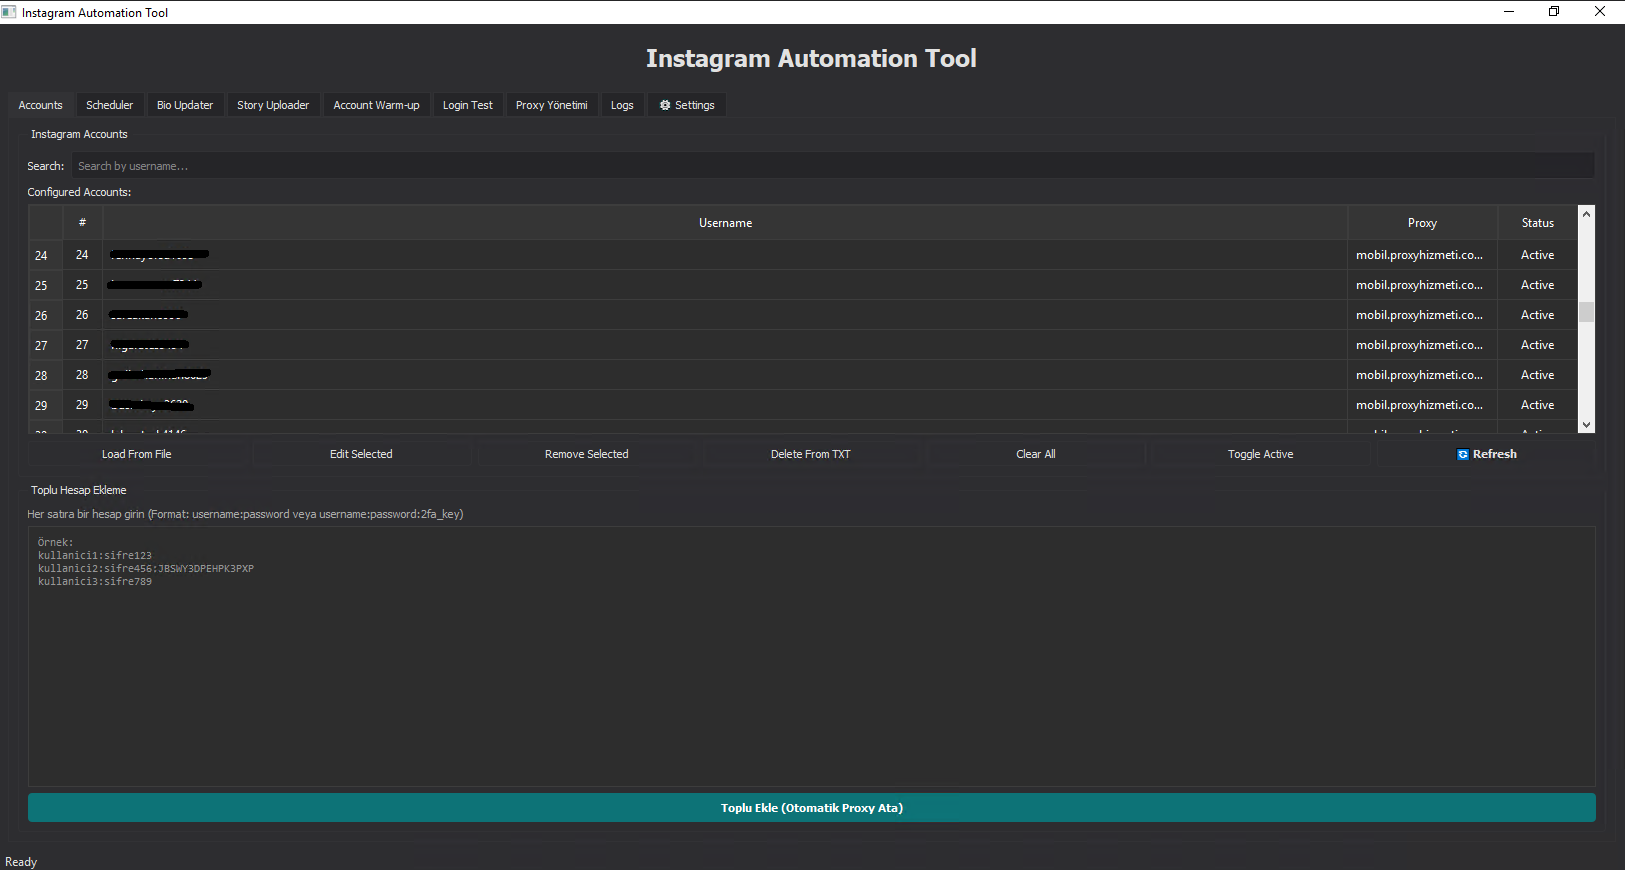
Task: Click the accounts table scrollbar down arrow
Action: tap(1586, 425)
